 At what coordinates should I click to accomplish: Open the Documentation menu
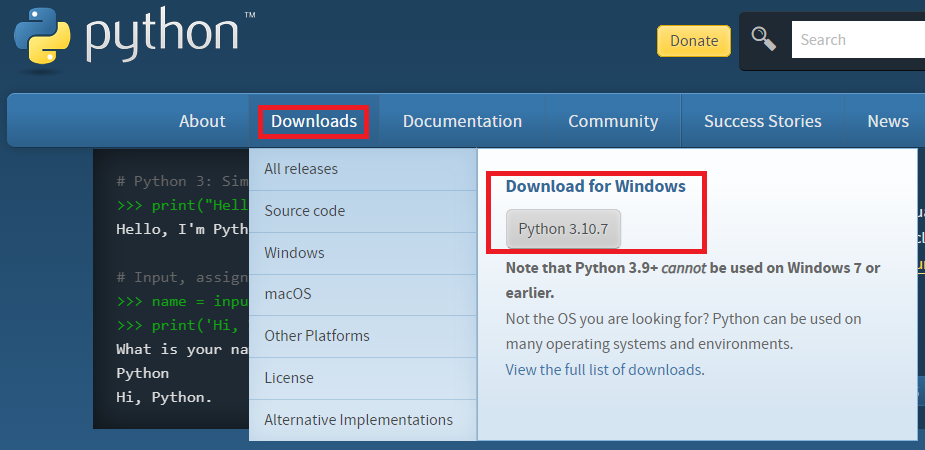coord(462,121)
